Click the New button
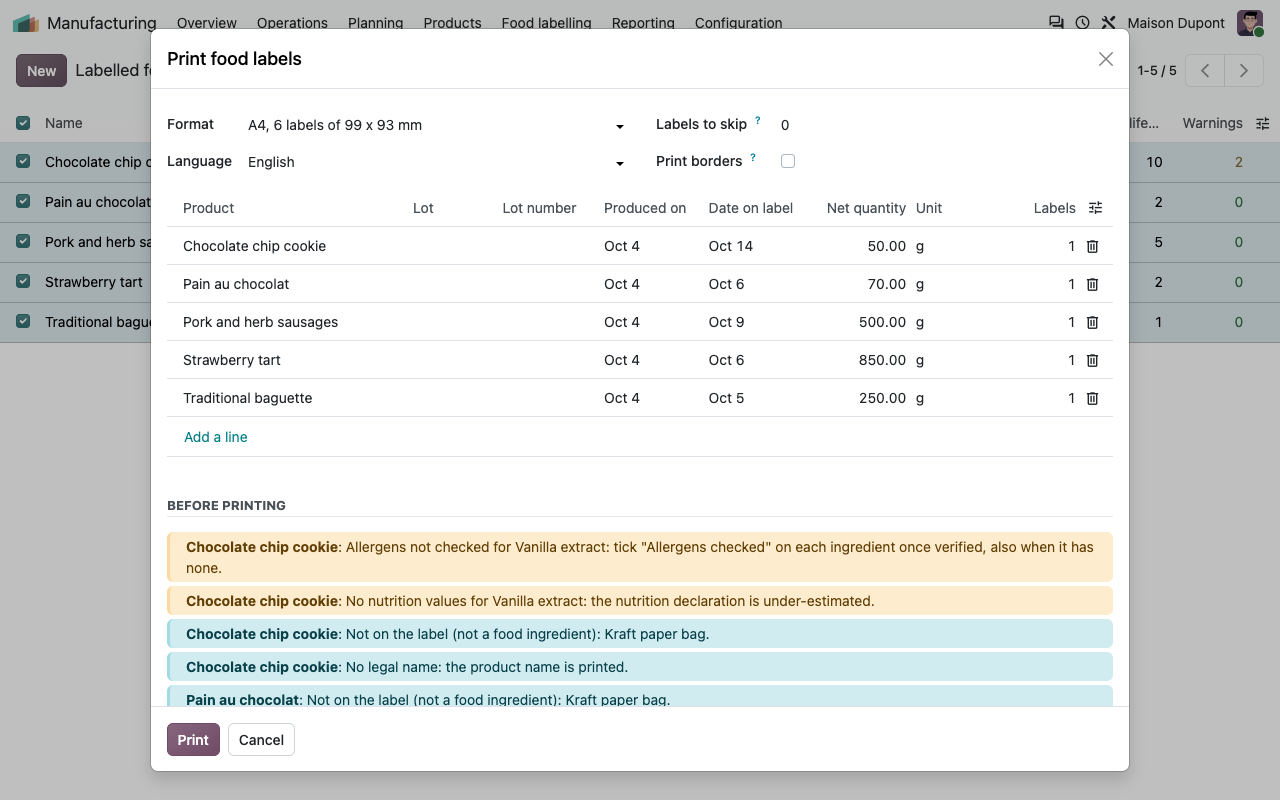Viewport: 1280px width, 800px height. click(x=41, y=70)
